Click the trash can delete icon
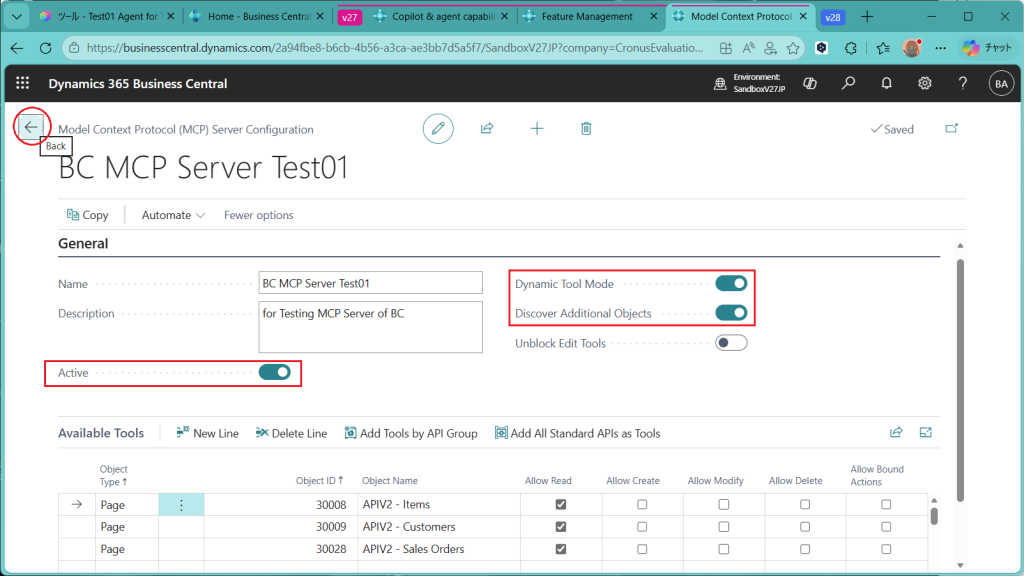The height and width of the screenshot is (576, 1024). click(586, 129)
